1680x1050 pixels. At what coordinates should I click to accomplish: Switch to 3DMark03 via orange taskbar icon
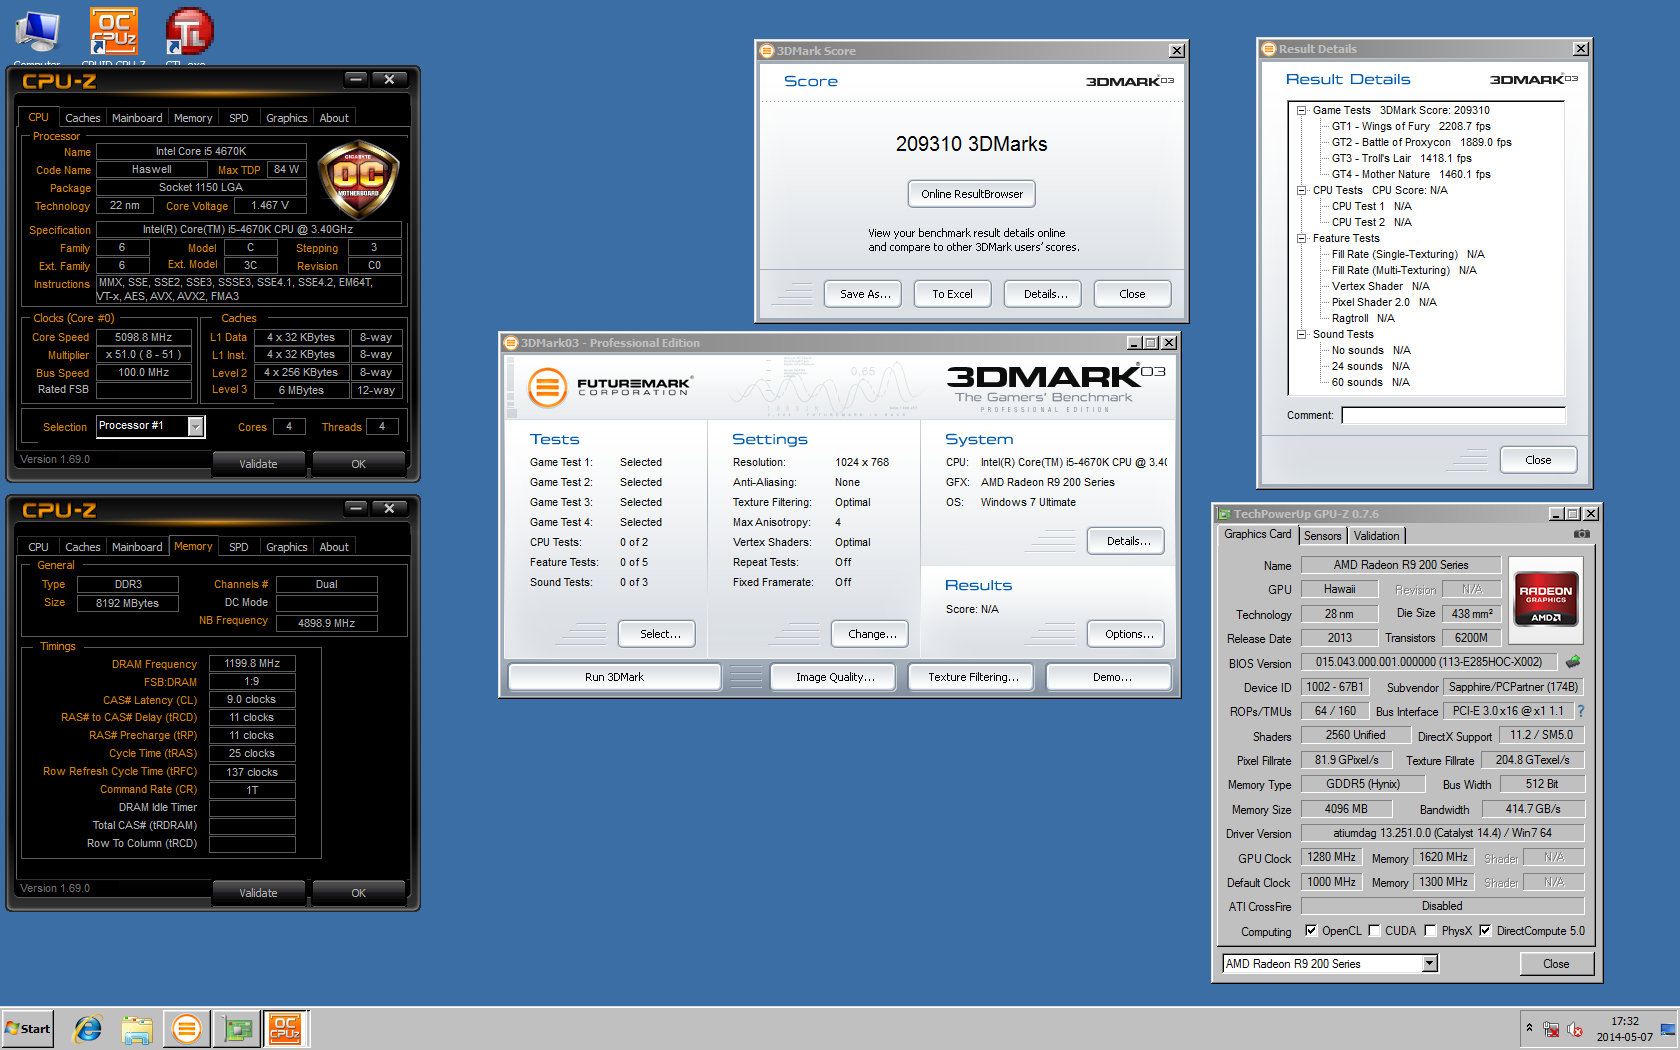click(x=186, y=1028)
